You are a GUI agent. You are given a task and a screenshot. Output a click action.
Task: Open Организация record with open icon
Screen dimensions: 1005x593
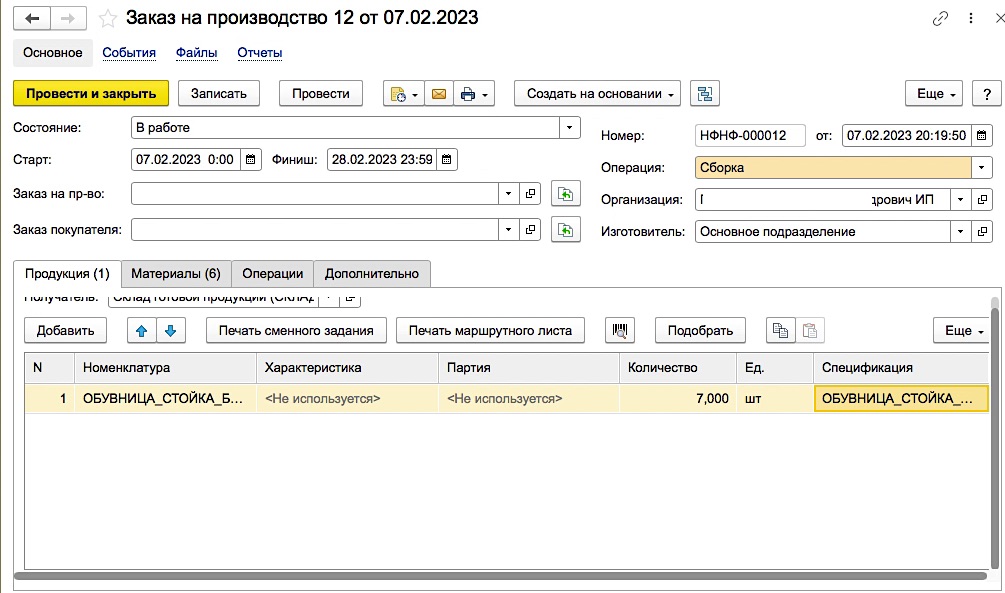[x=981, y=199]
